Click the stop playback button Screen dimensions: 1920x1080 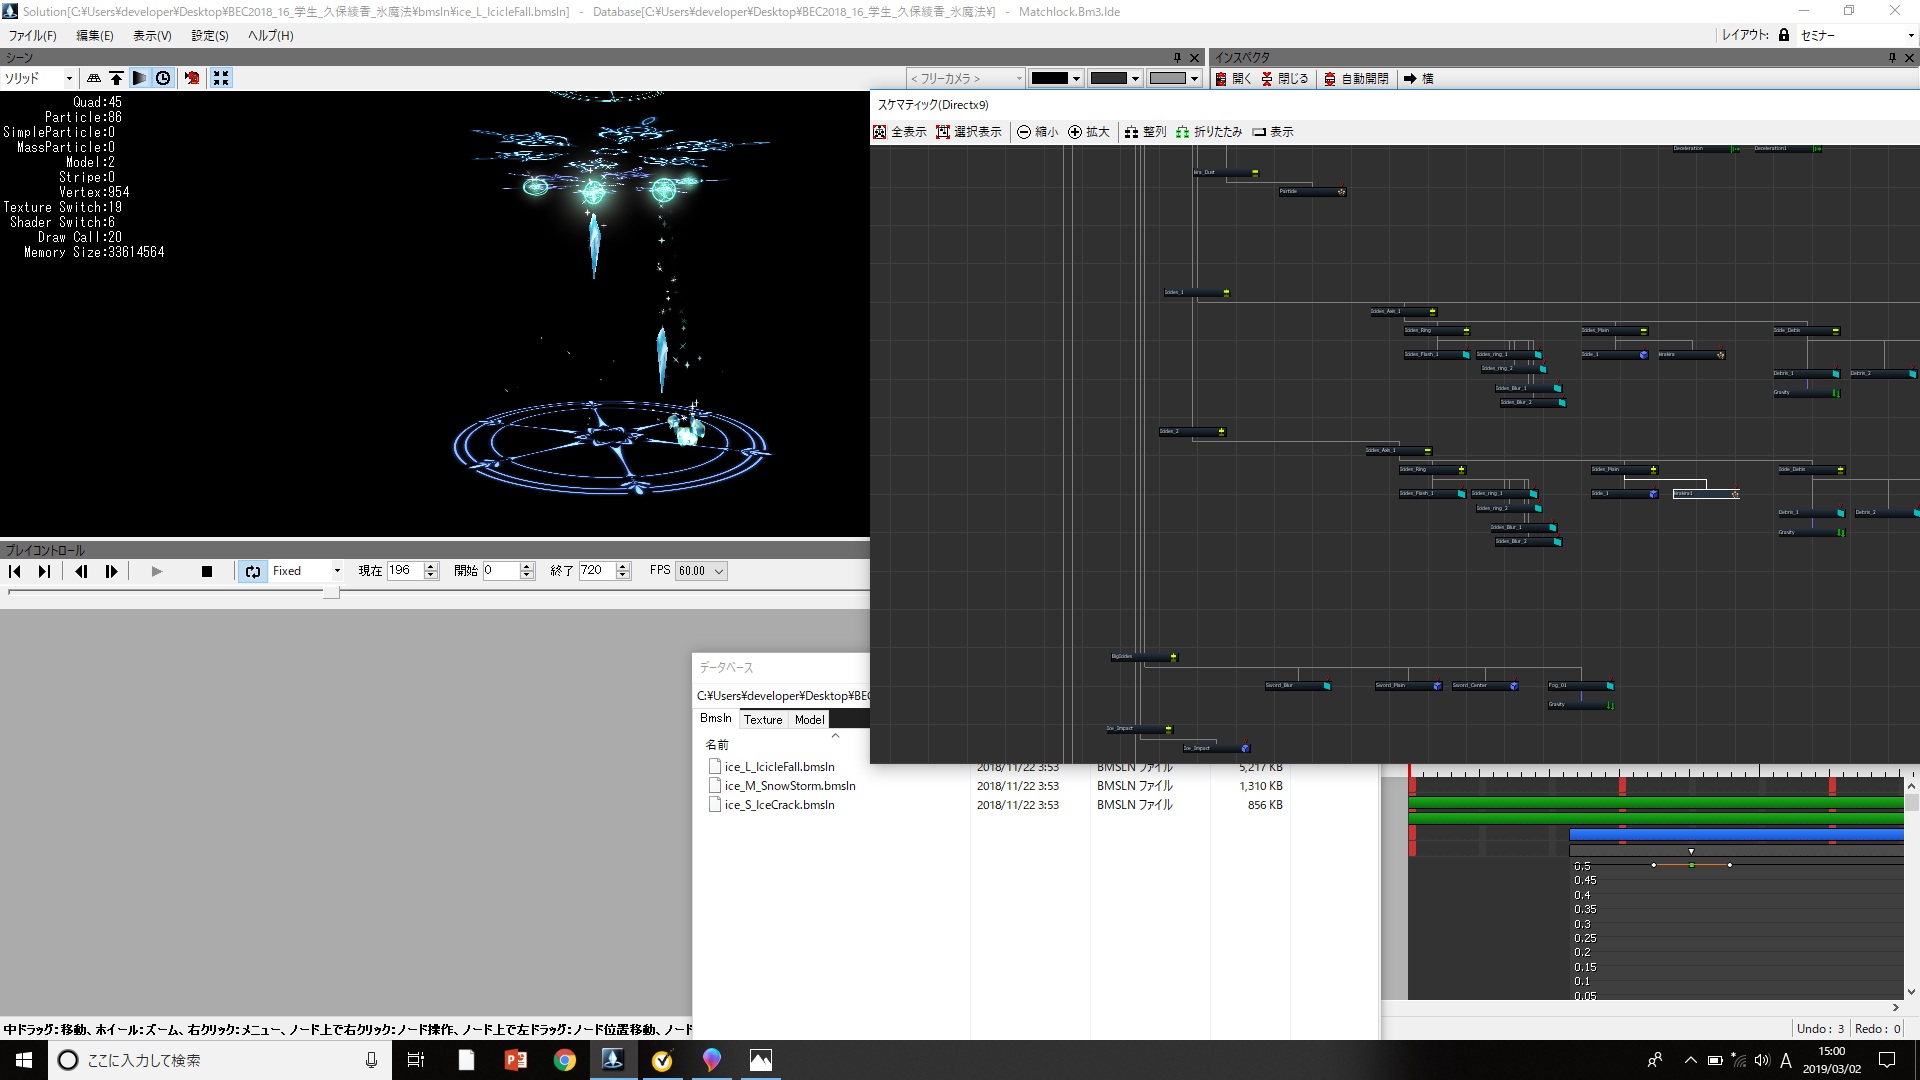(x=207, y=572)
